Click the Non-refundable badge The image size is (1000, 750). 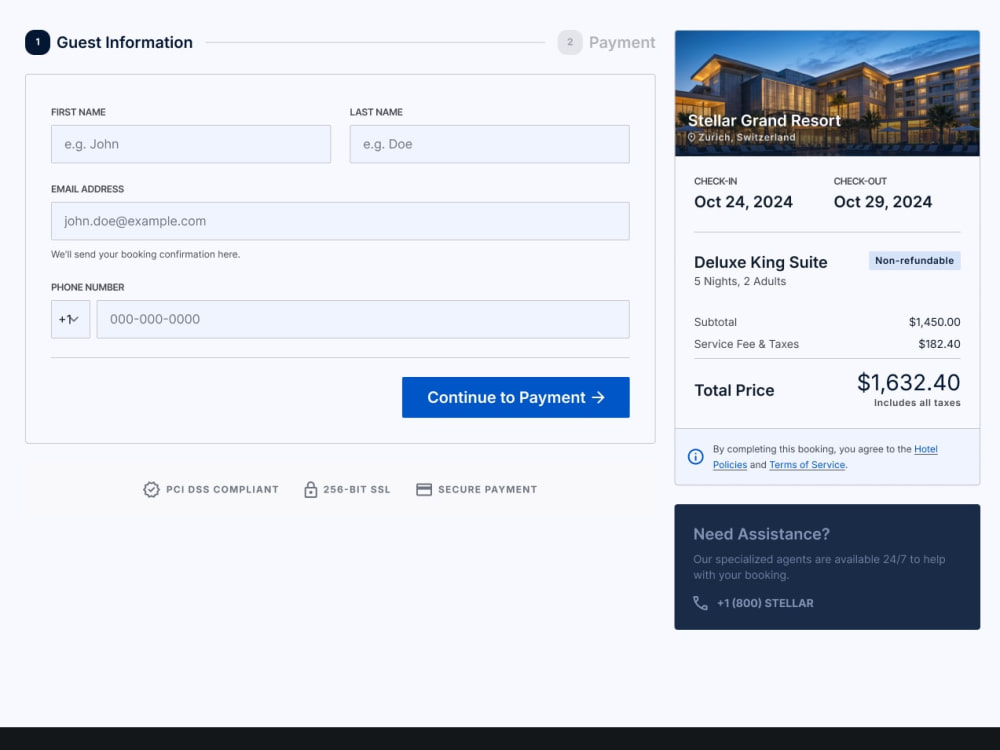(915, 260)
